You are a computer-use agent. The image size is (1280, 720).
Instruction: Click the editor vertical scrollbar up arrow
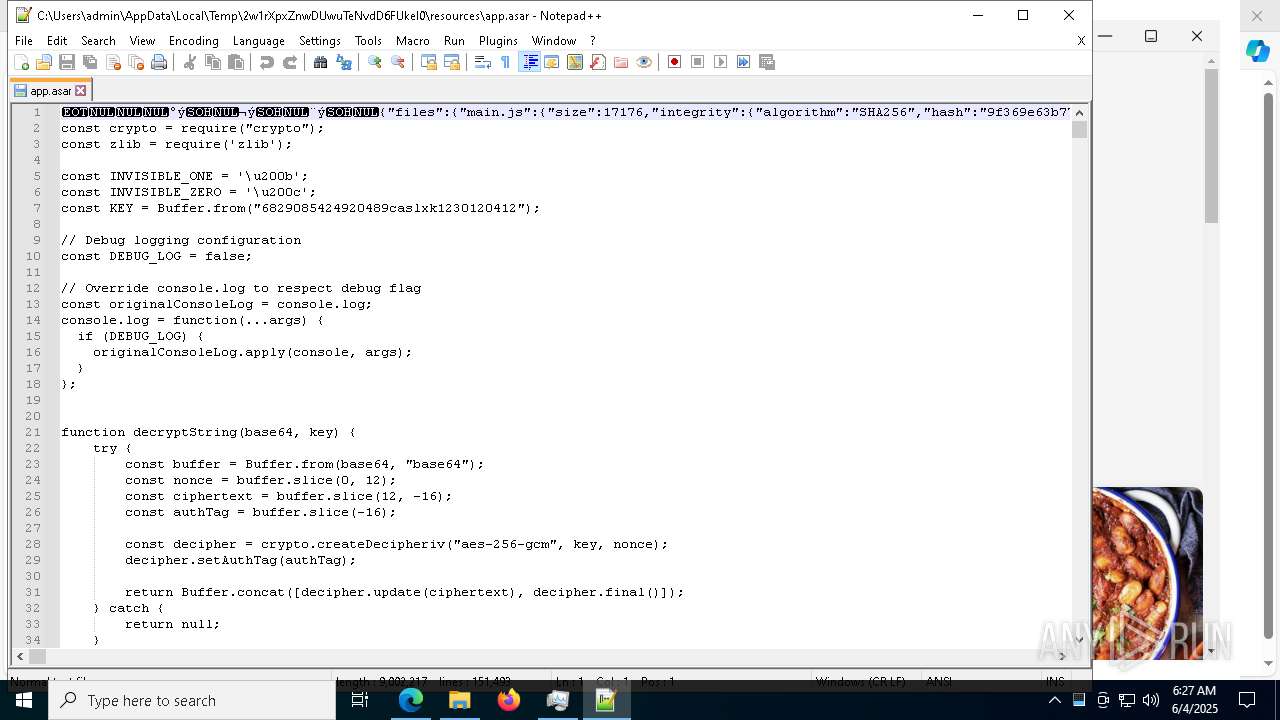click(x=1079, y=112)
